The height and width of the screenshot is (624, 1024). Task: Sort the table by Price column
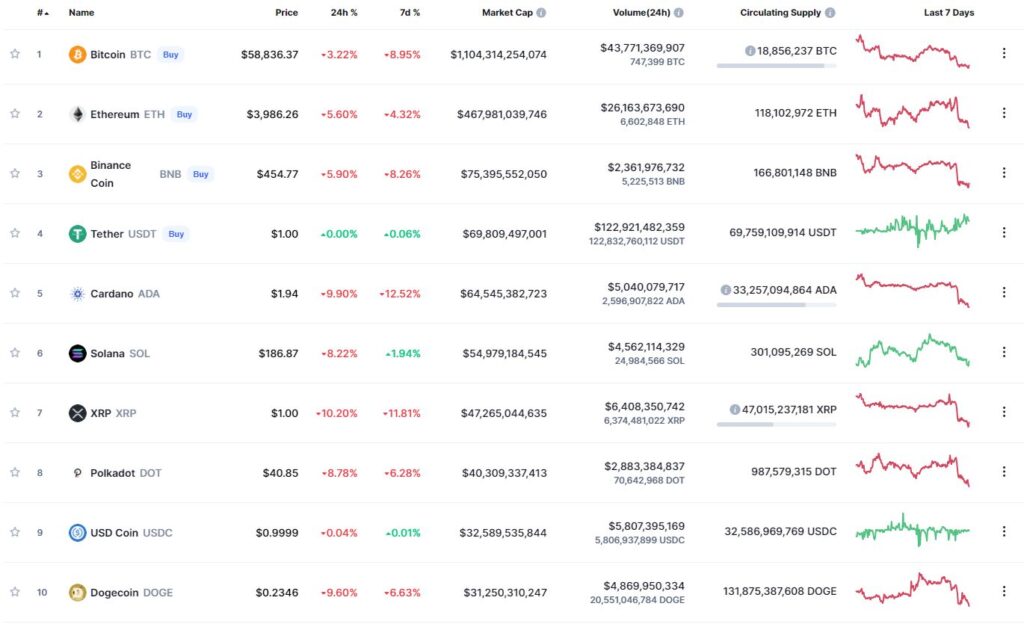pyautogui.click(x=286, y=12)
